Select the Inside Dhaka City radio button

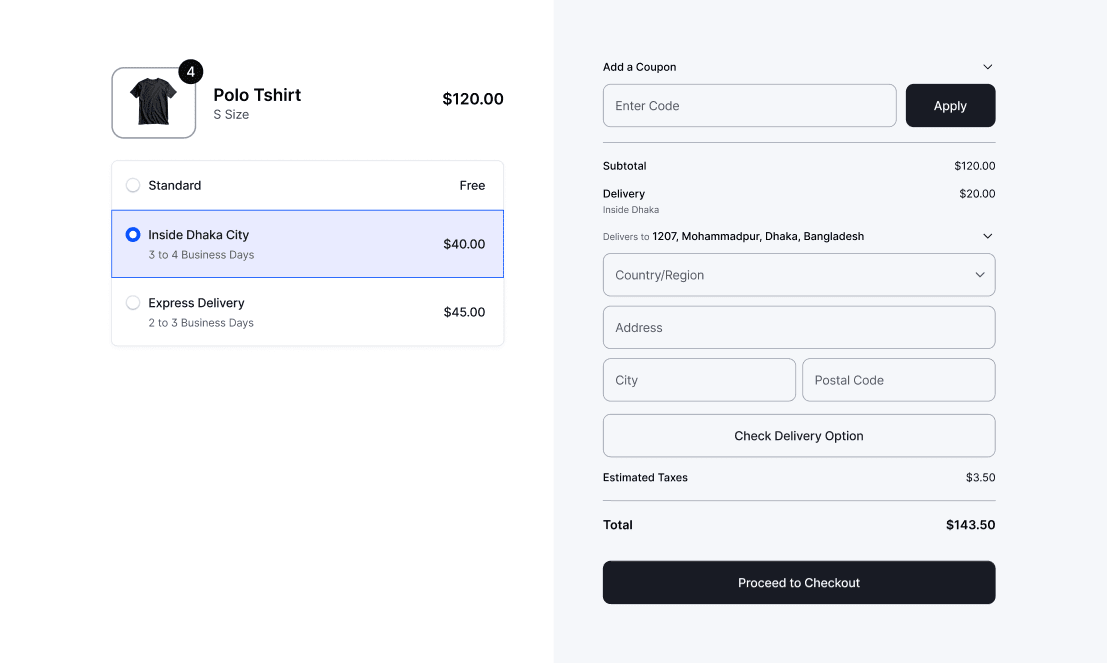pos(133,234)
